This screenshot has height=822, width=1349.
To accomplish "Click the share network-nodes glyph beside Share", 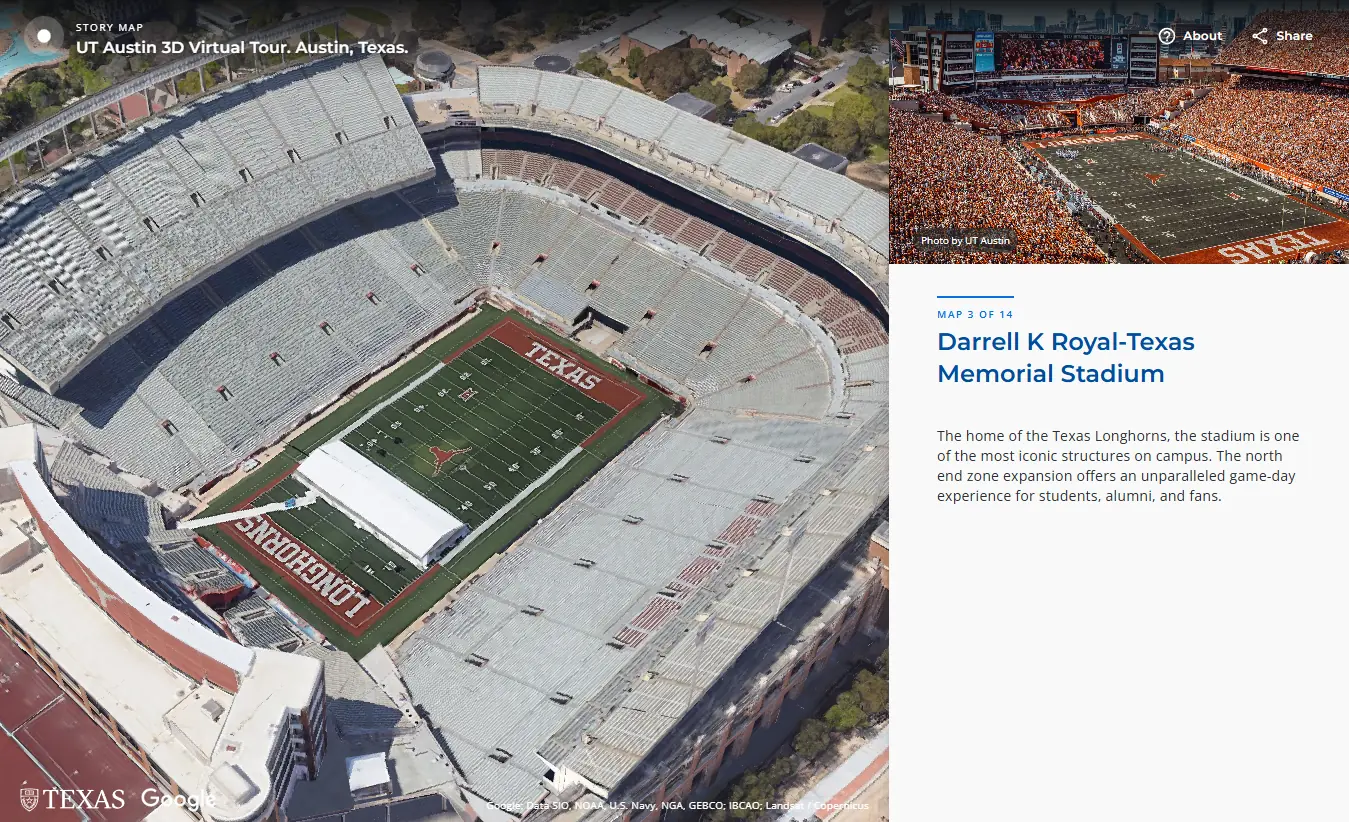I will click(x=1260, y=35).
